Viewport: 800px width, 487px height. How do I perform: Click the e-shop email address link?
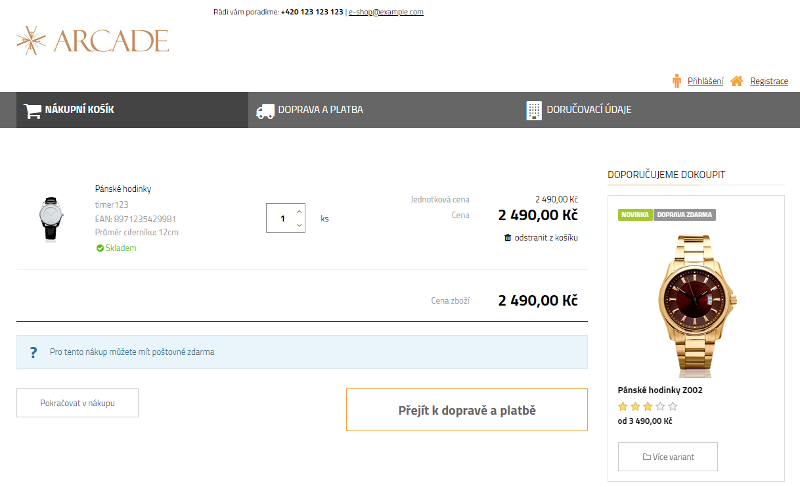[386, 12]
